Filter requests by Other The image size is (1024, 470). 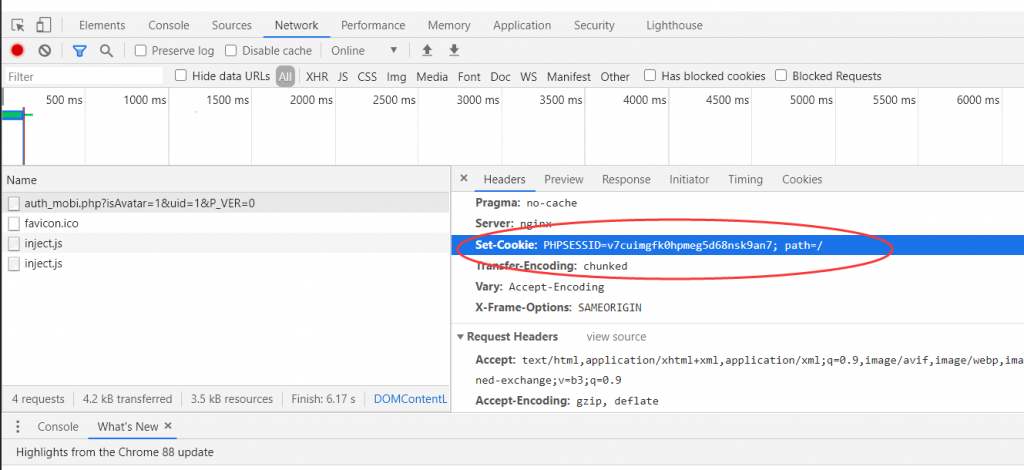(x=615, y=76)
